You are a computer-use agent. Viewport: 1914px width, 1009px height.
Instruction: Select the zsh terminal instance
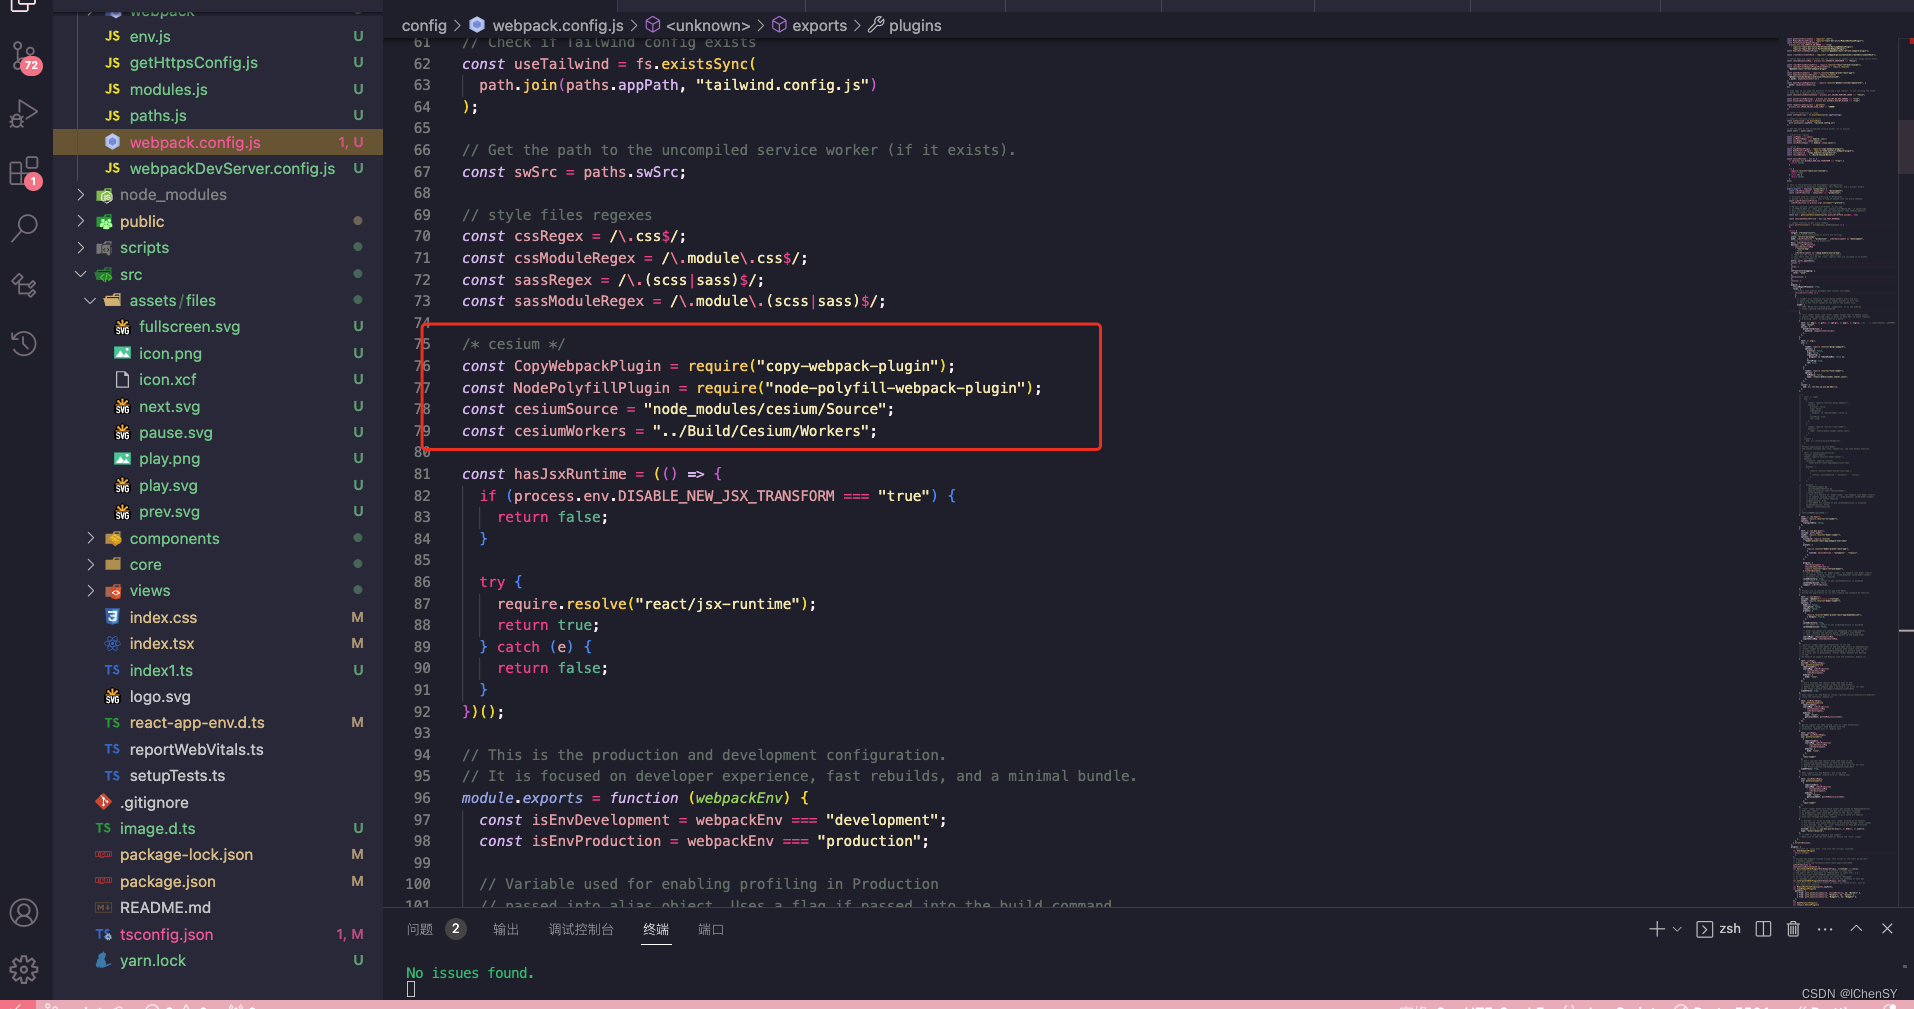point(1719,929)
